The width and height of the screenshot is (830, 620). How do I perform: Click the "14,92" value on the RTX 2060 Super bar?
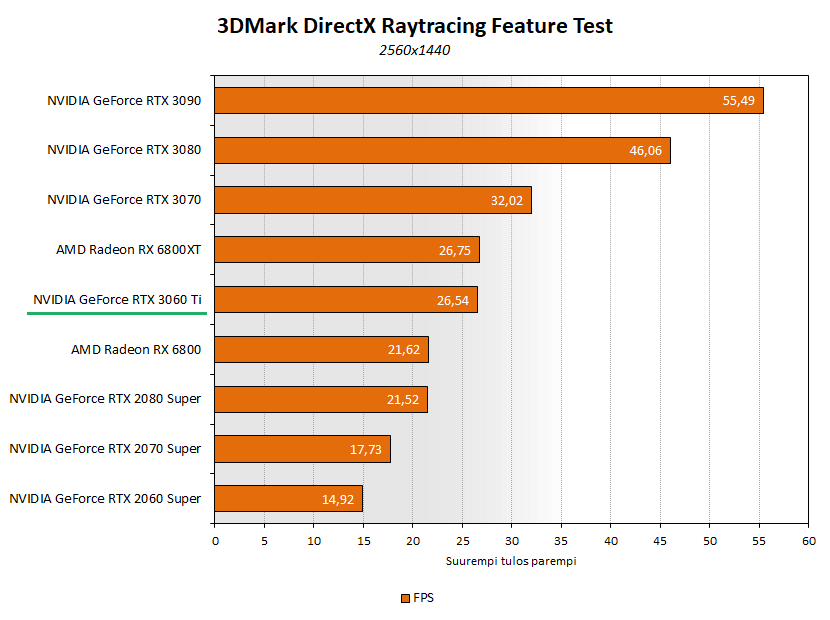click(x=338, y=500)
